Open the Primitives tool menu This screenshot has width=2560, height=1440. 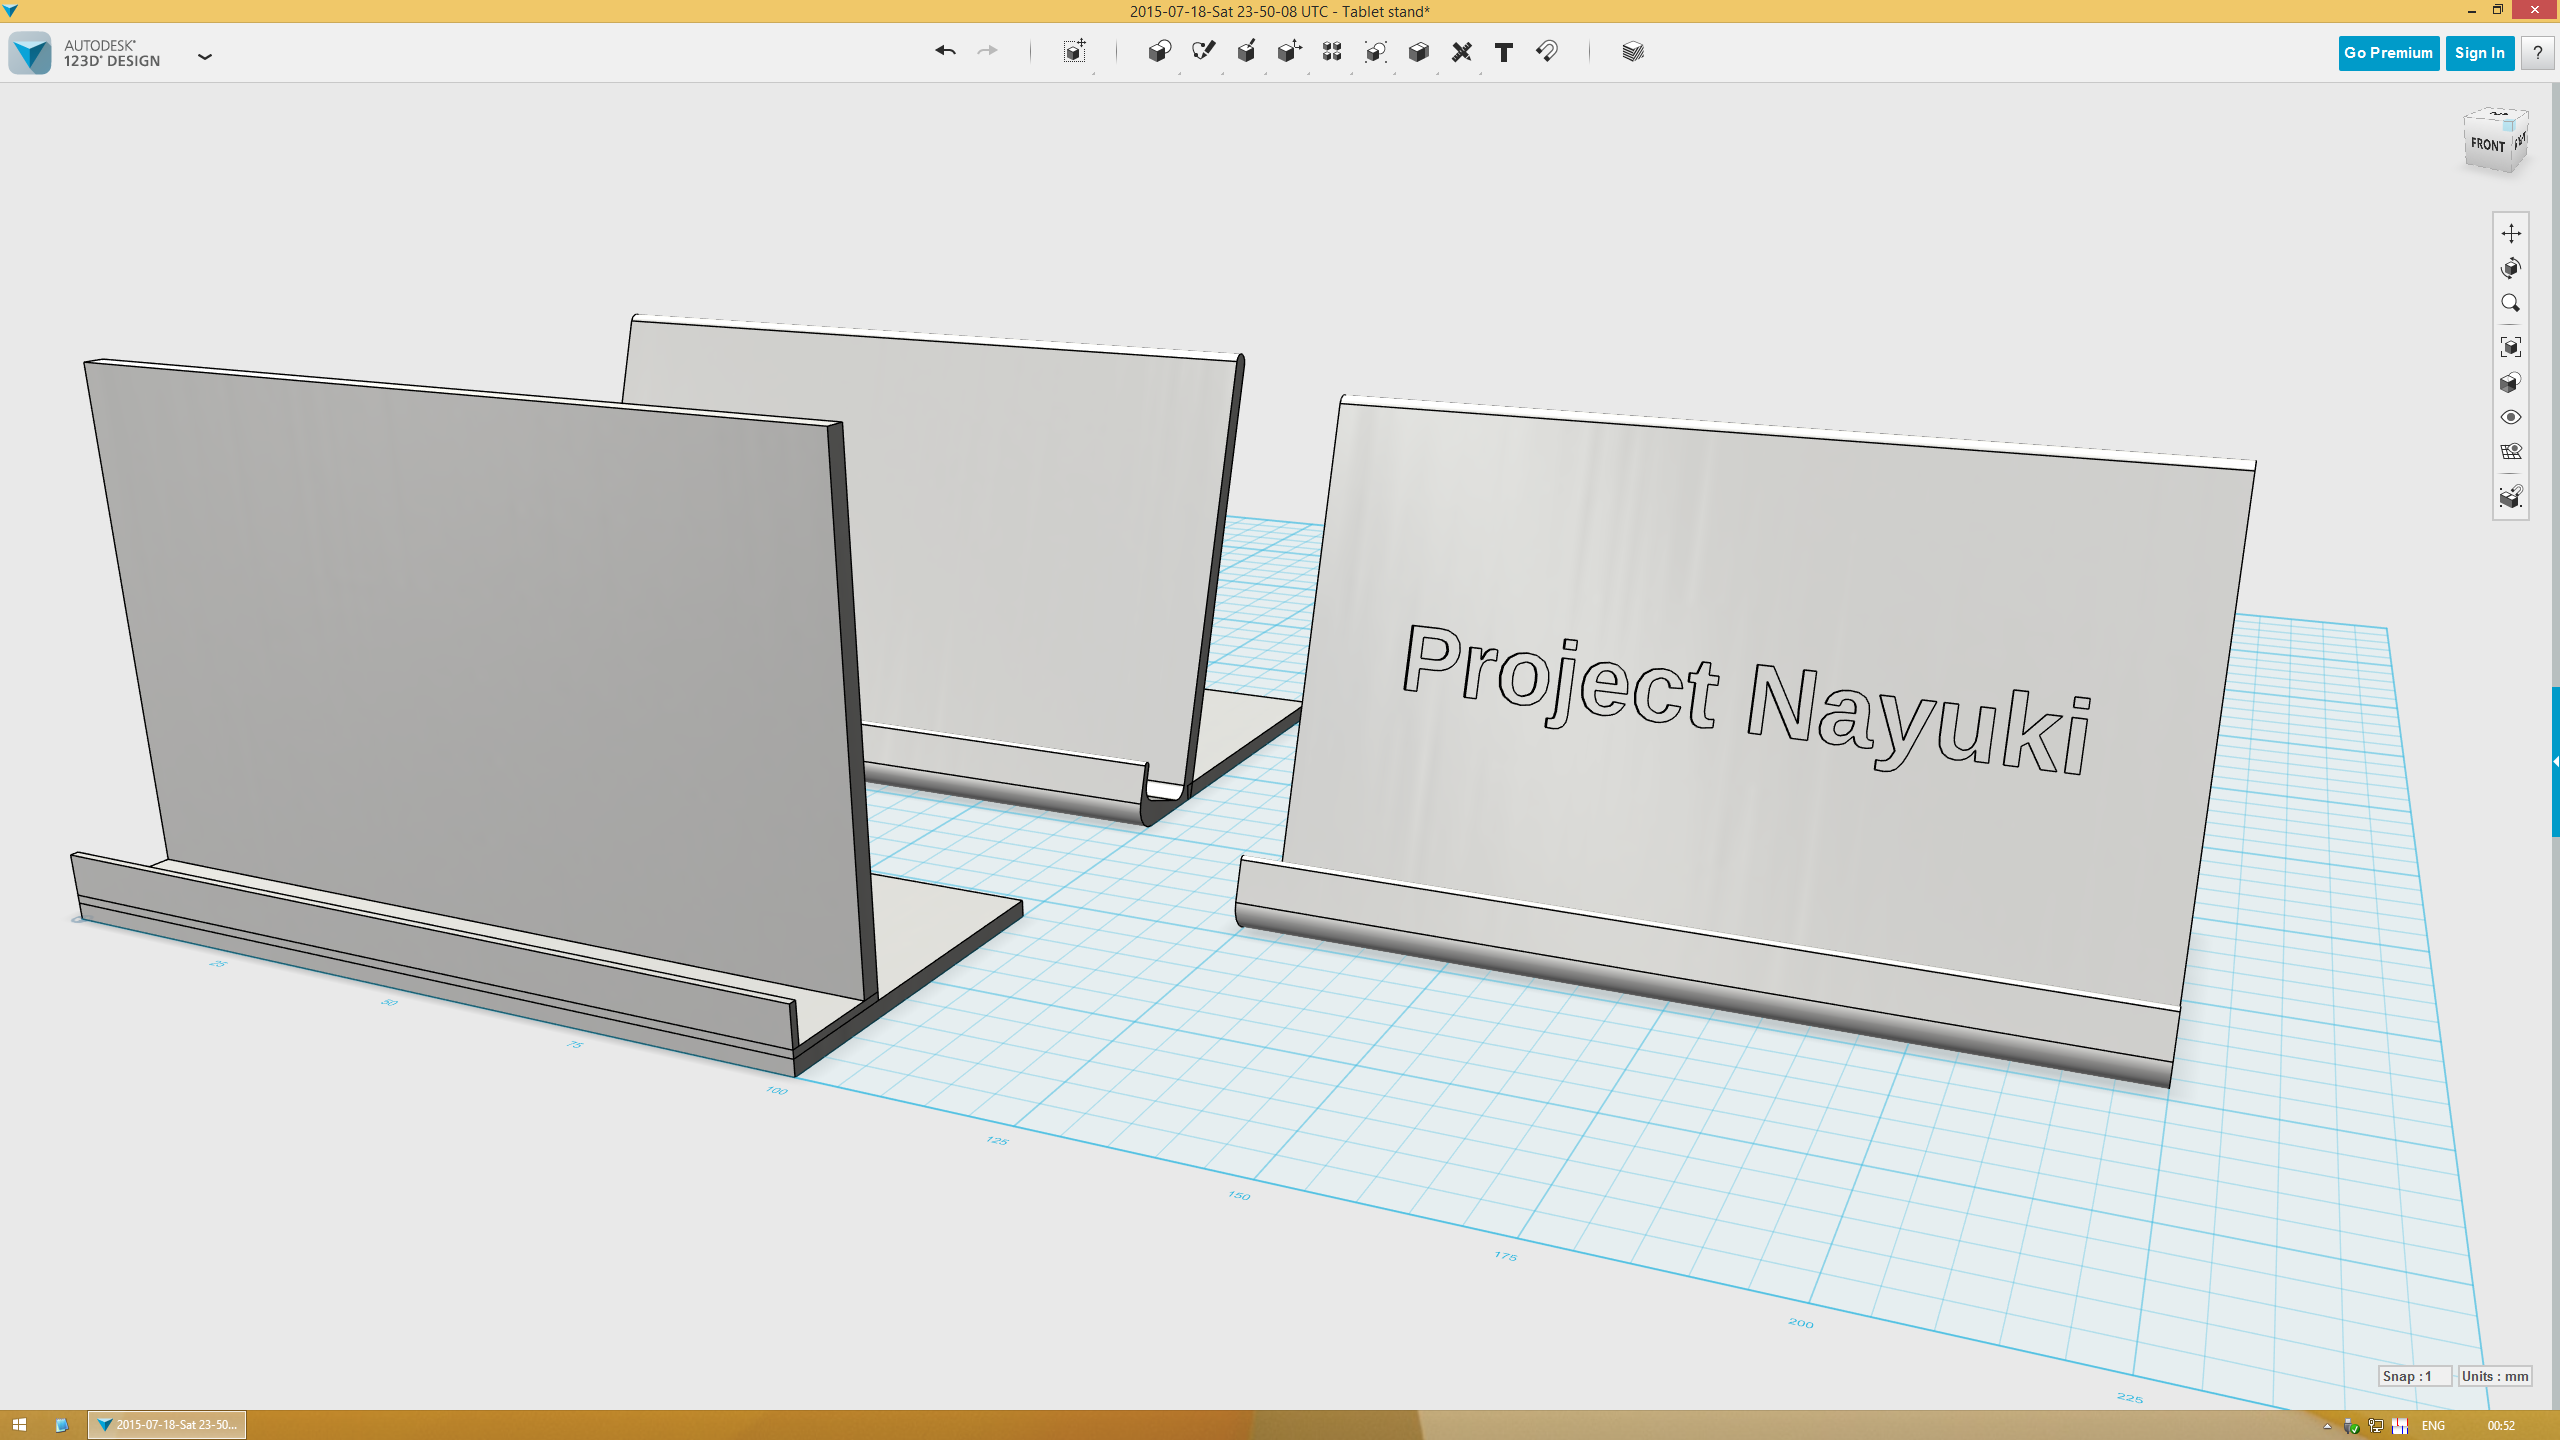[x=1160, y=52]
